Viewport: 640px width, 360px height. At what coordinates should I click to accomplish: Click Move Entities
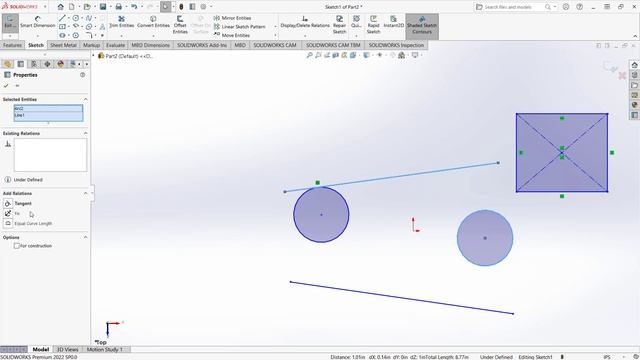(x=231, y=35)
